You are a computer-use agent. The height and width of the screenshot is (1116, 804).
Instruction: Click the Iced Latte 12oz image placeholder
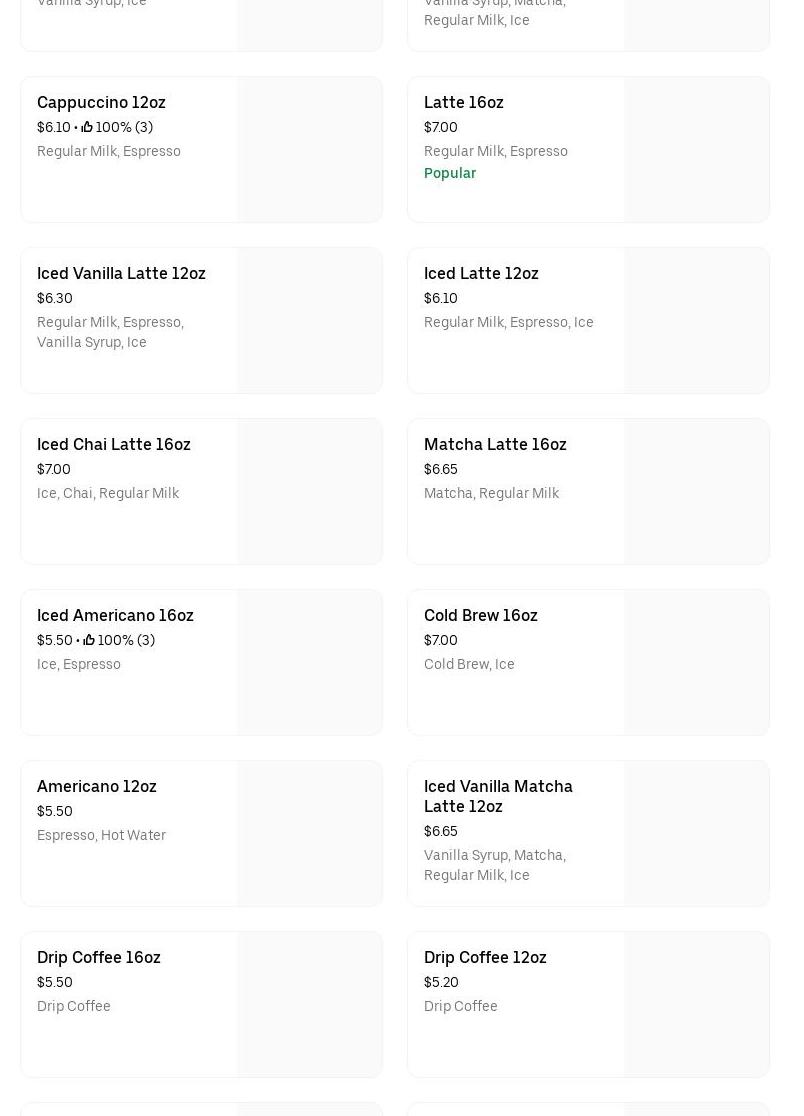tap(696, 320)
